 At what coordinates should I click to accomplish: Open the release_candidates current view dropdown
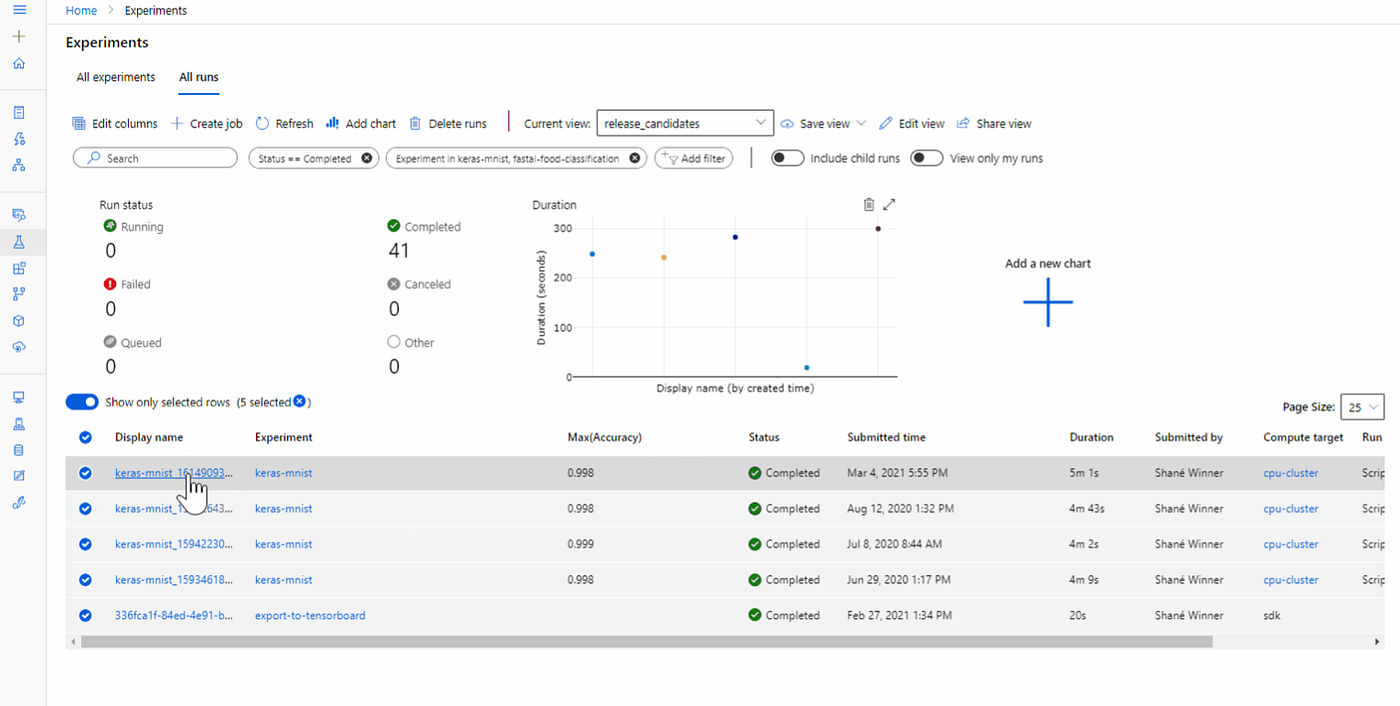pos(685,123)
